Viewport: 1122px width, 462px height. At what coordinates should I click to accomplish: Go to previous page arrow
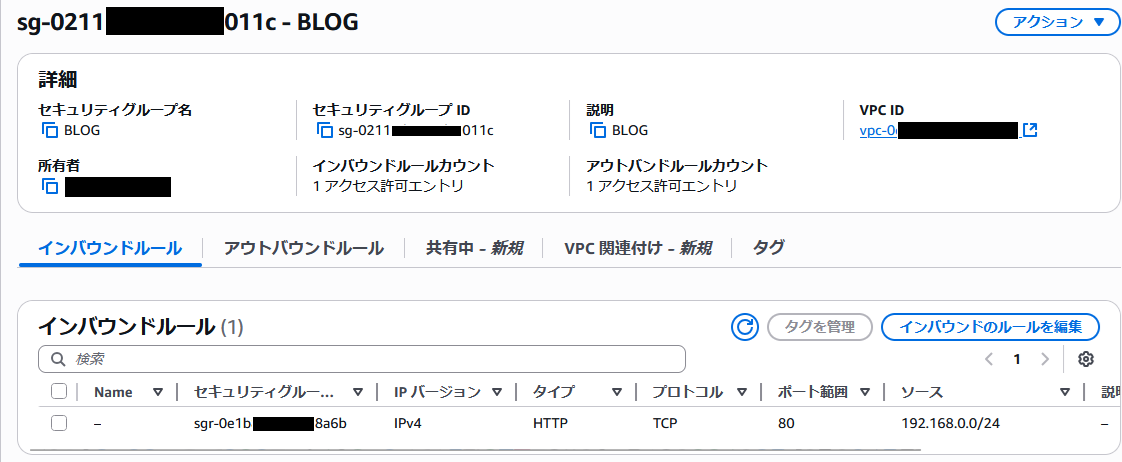[x=988, y=359]
